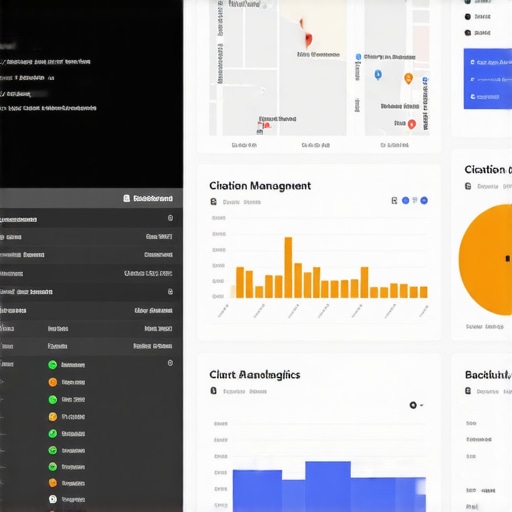Click the round red pin at map's lower right
Image resolution: width=512 pixels, height=512 pixels.
[412, 124]
